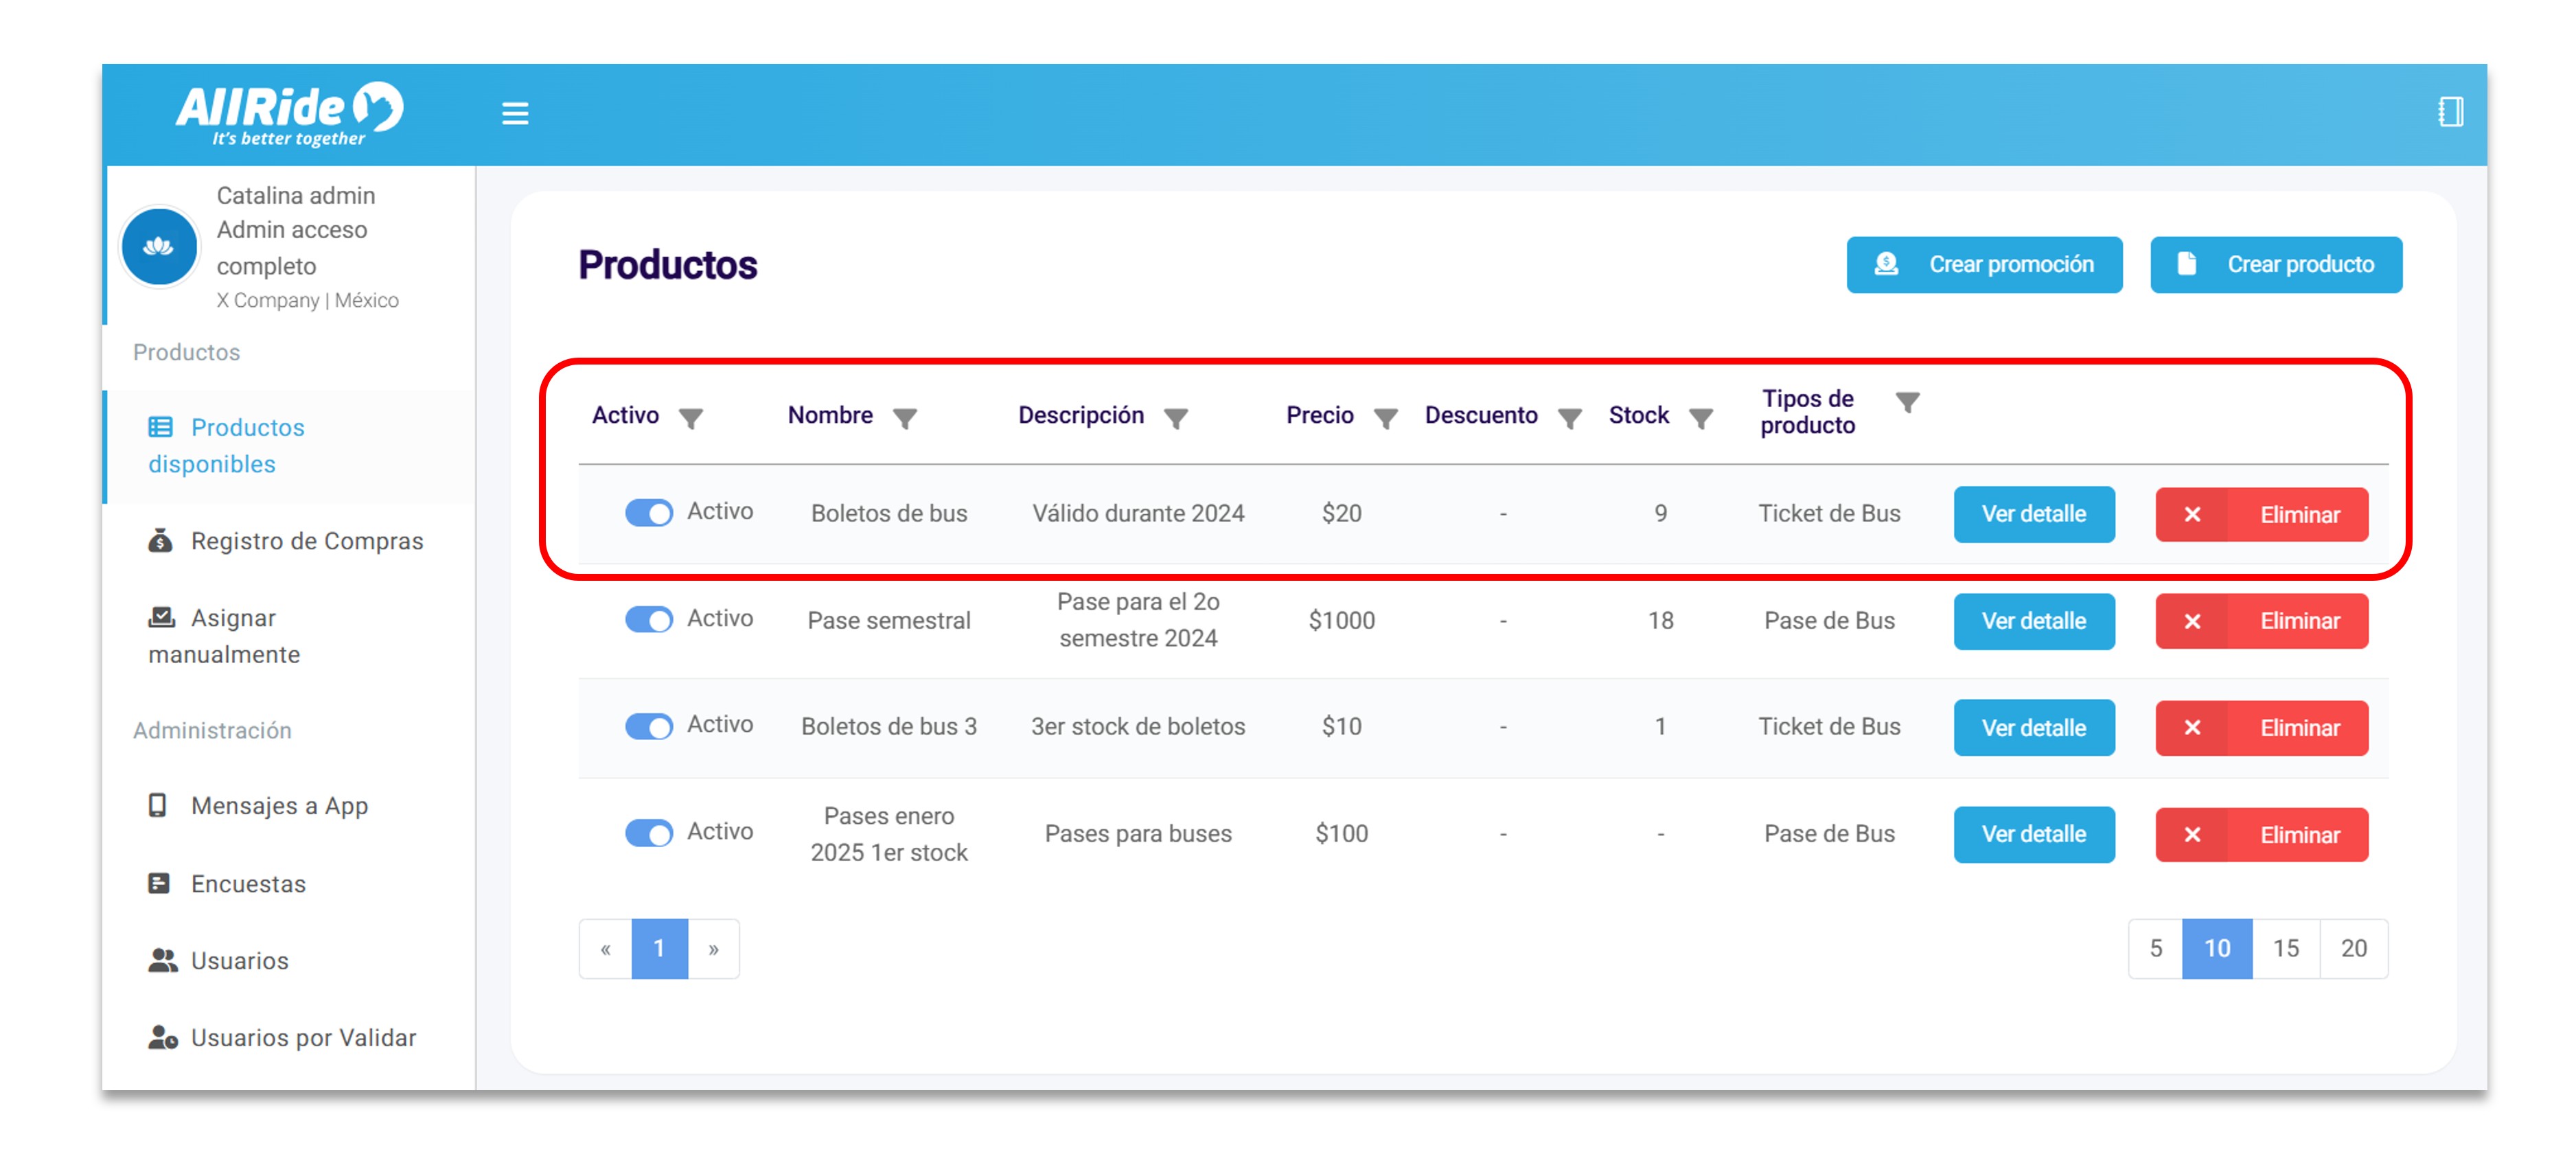The height and width of the screenshot is (1165, 2576).
Task: Click the 'Pases para buses' description
Action: point(1138,833)
